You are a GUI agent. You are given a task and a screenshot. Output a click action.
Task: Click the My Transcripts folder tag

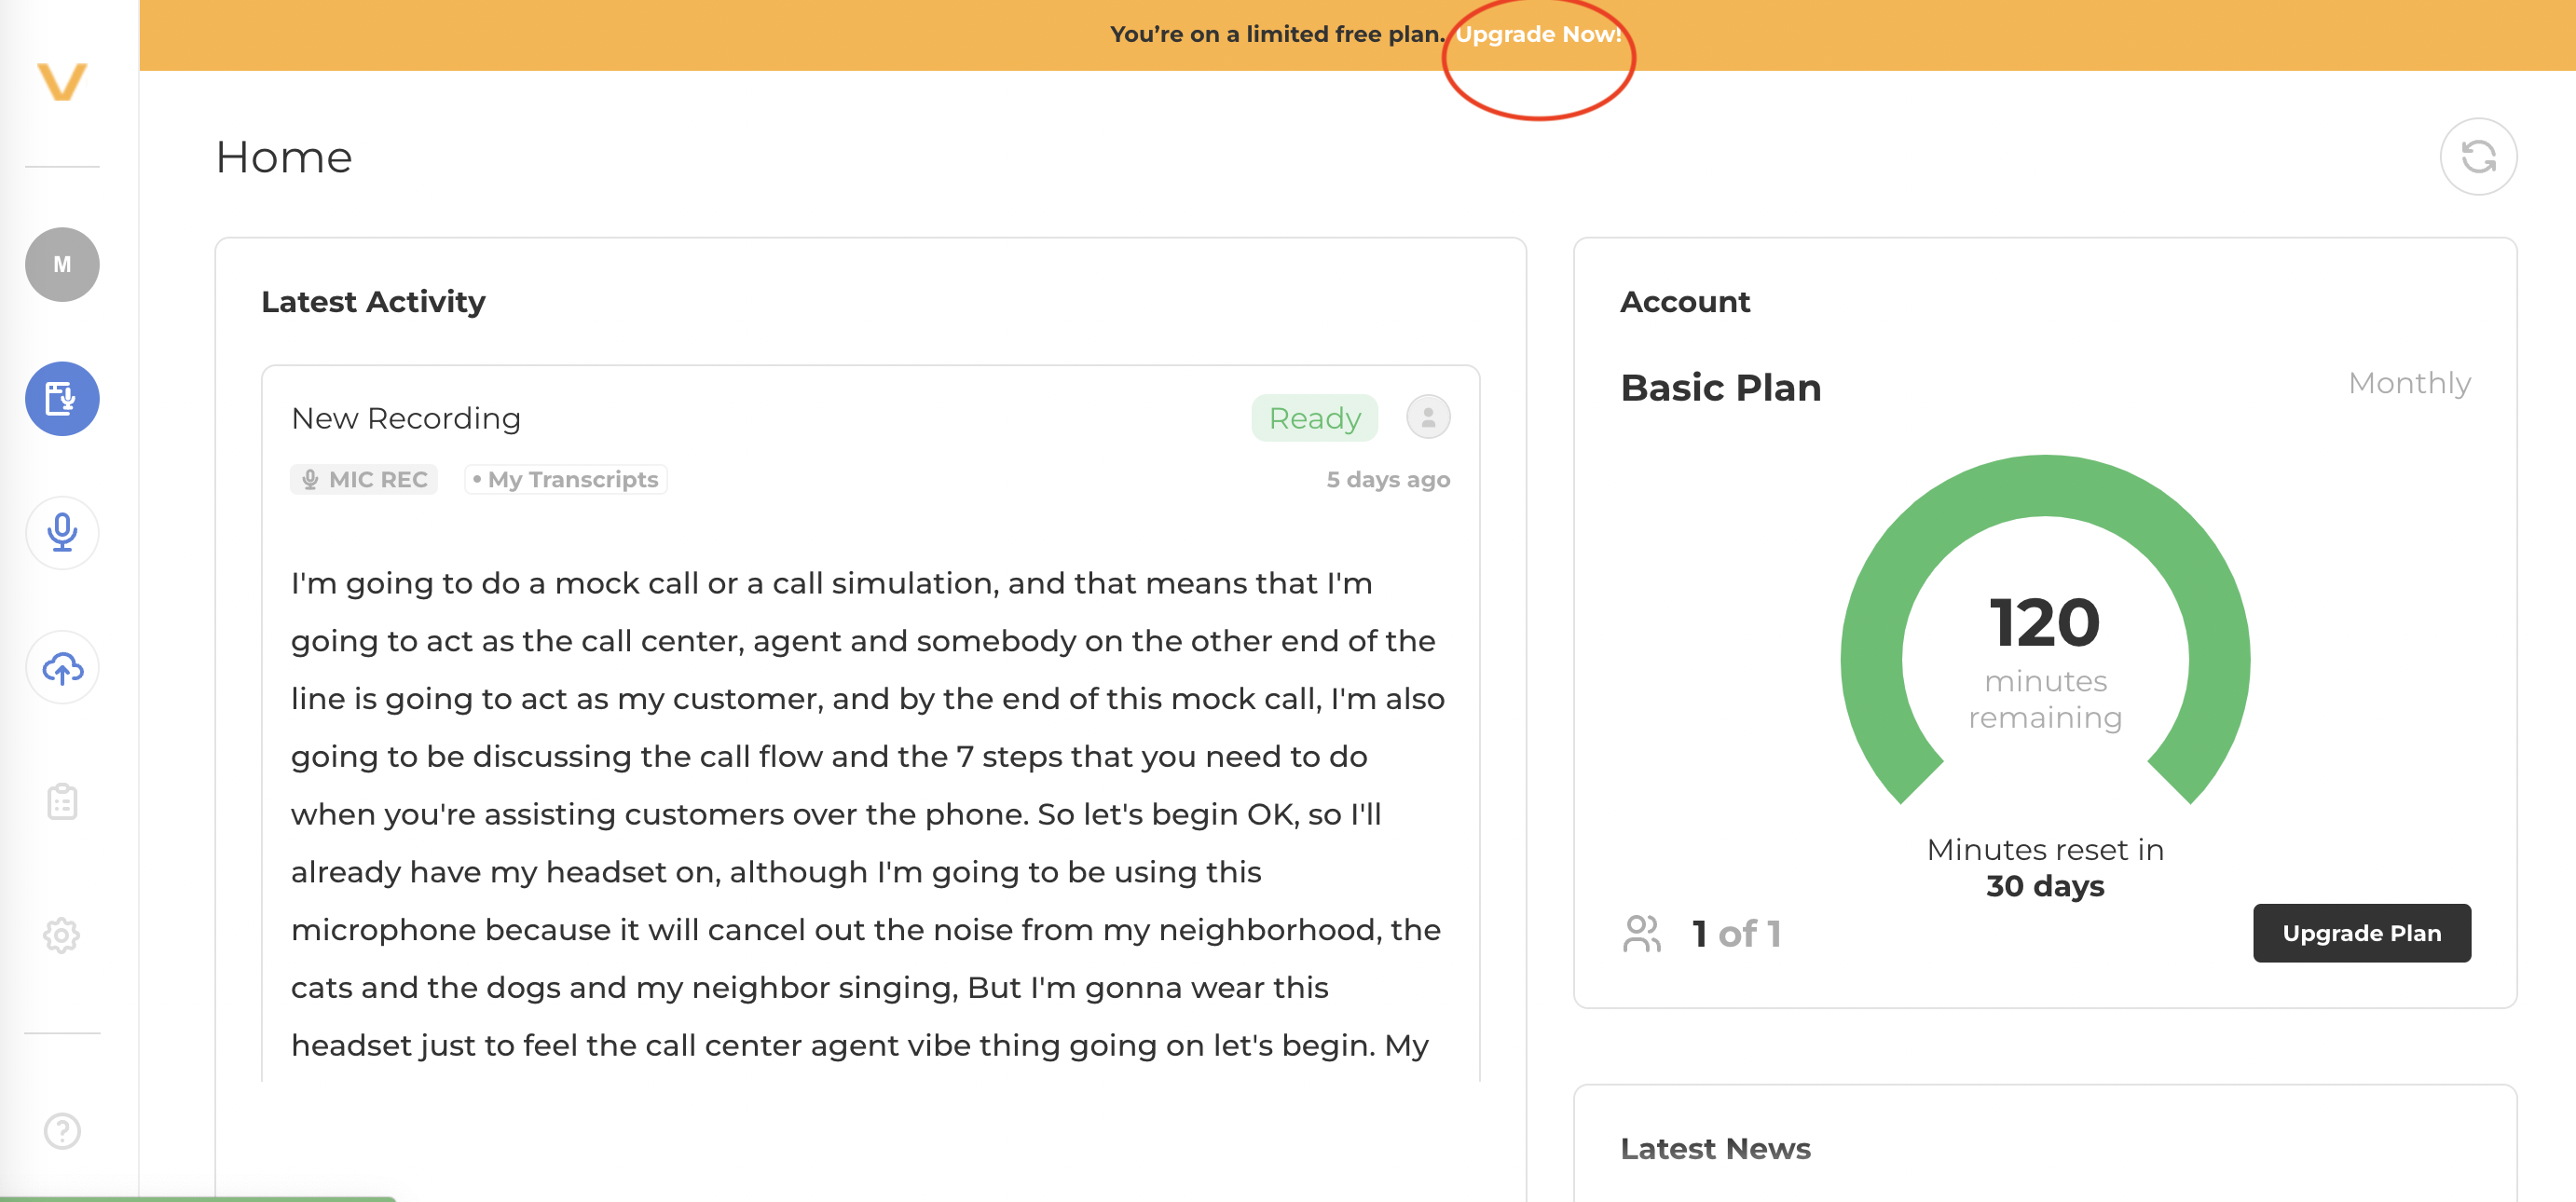click(x=566, y=479)
